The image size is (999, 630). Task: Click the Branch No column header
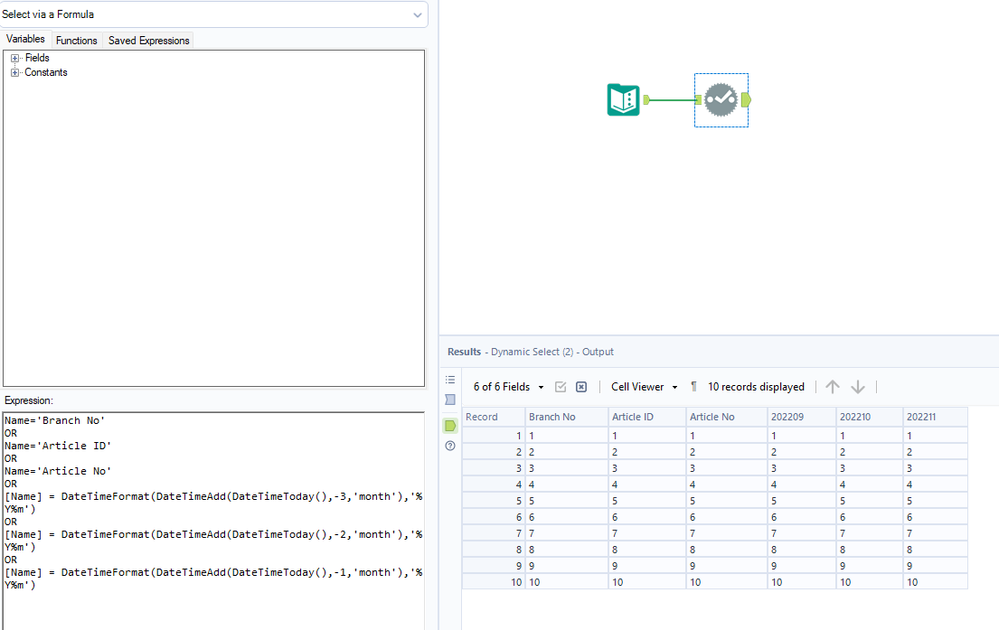pyautogui.click(x=566, y=417)
